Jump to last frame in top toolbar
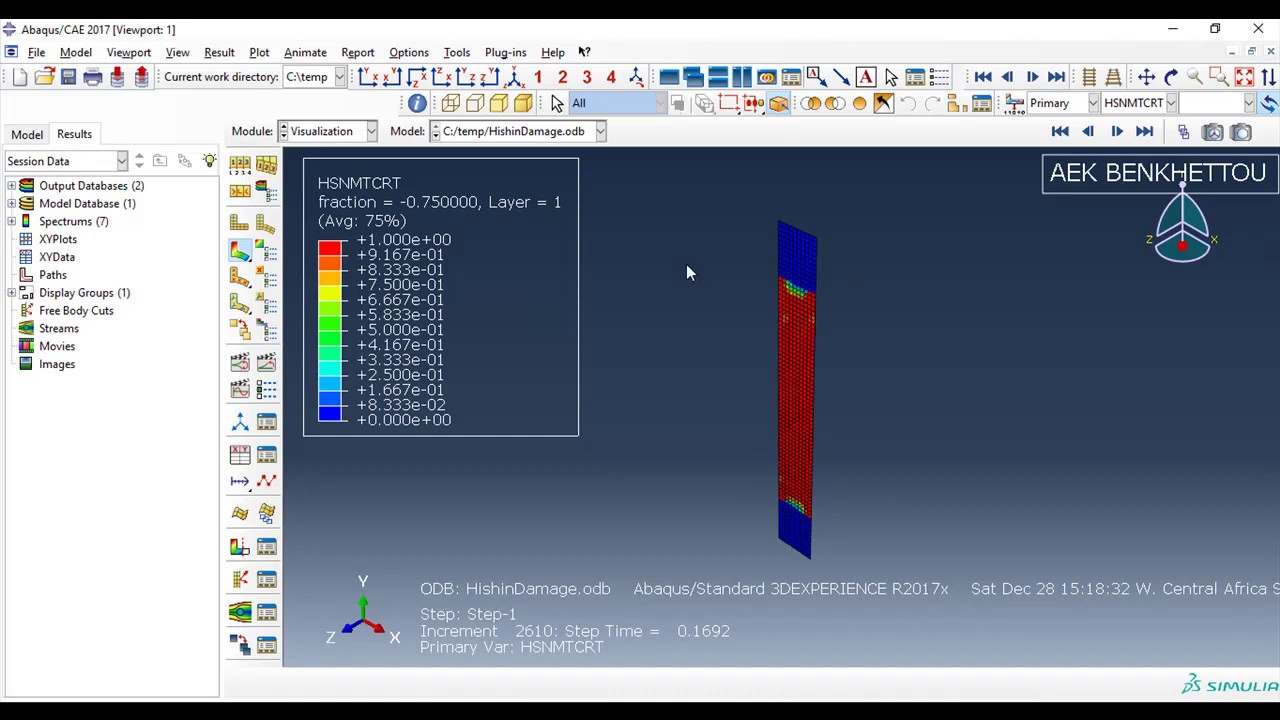Viewport: 1280px width, 720px height. [1056, 77]
